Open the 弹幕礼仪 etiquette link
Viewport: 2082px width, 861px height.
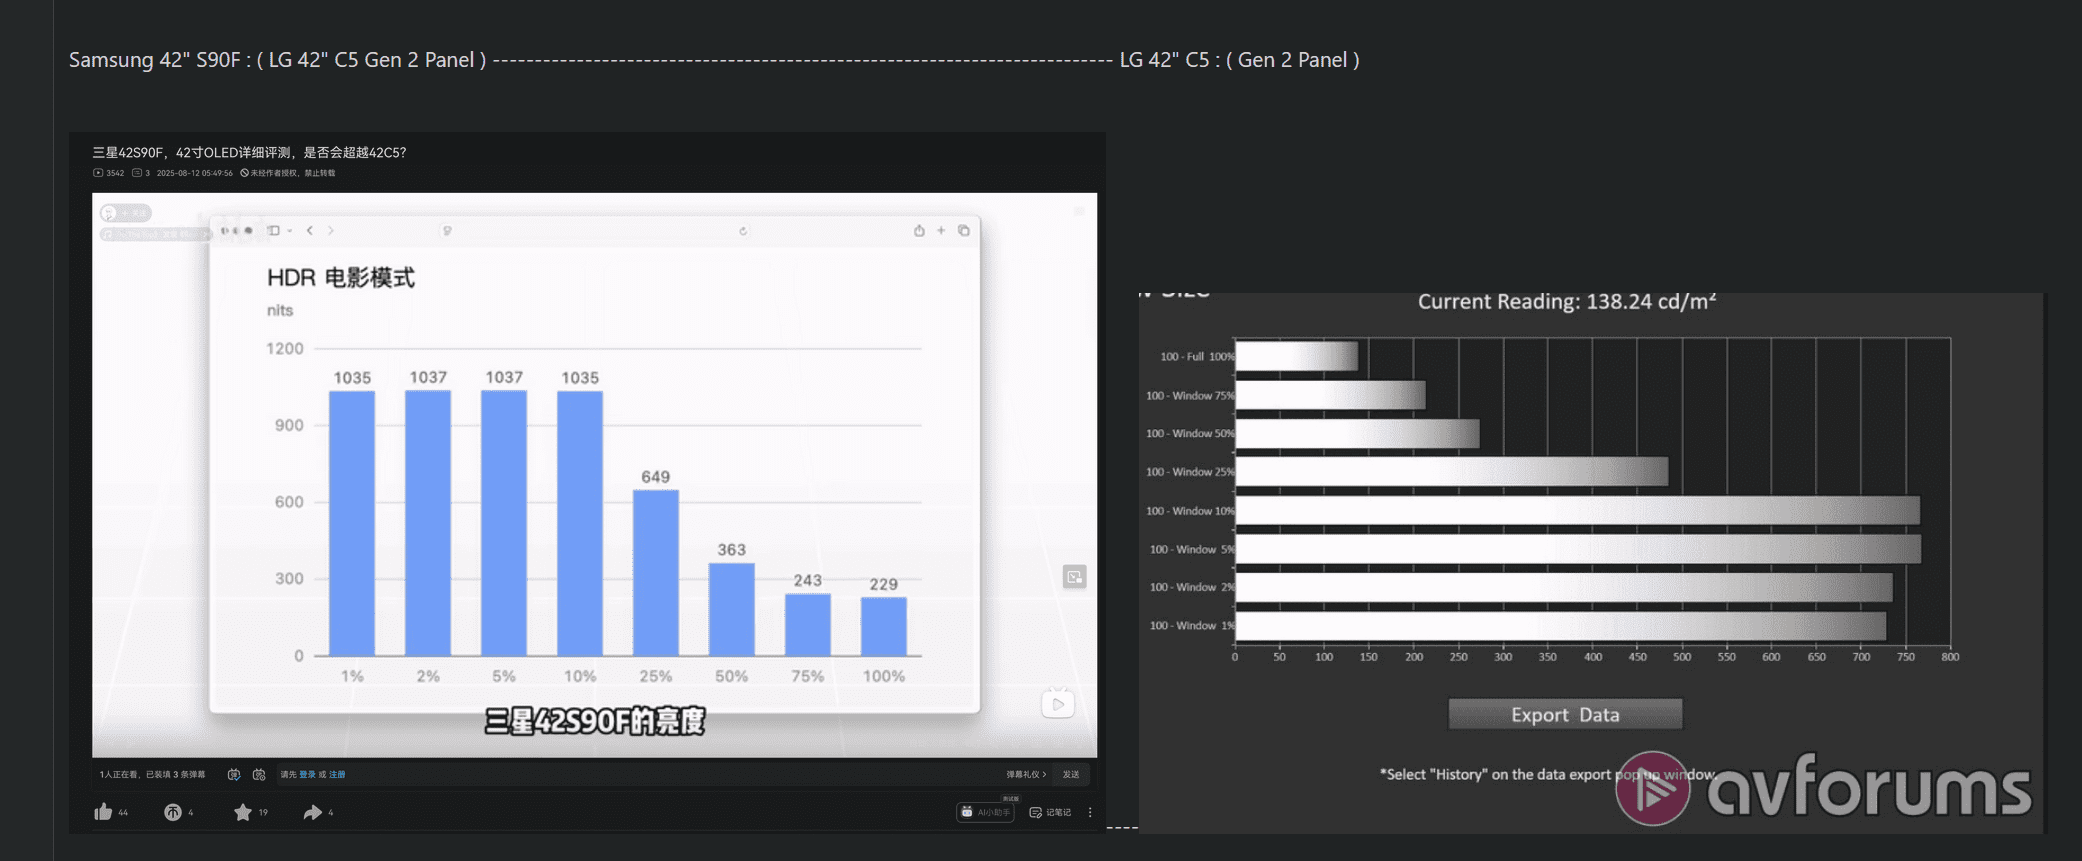coord(1026,774)
